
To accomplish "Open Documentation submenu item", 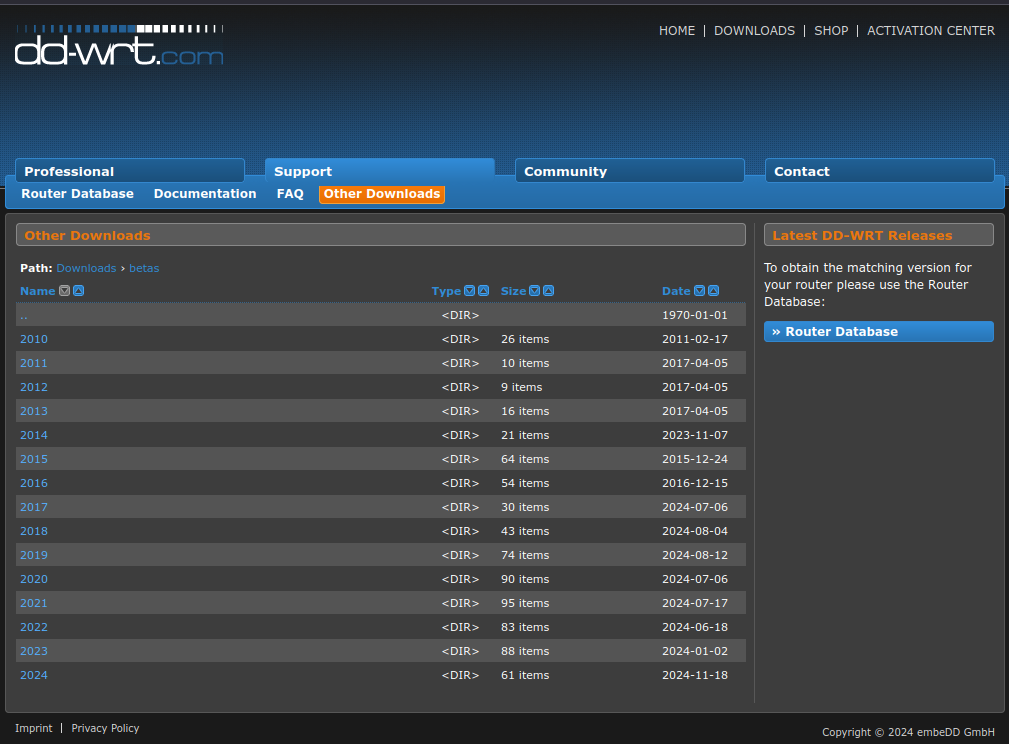I will pyautogui.click(x=205, y=194).
